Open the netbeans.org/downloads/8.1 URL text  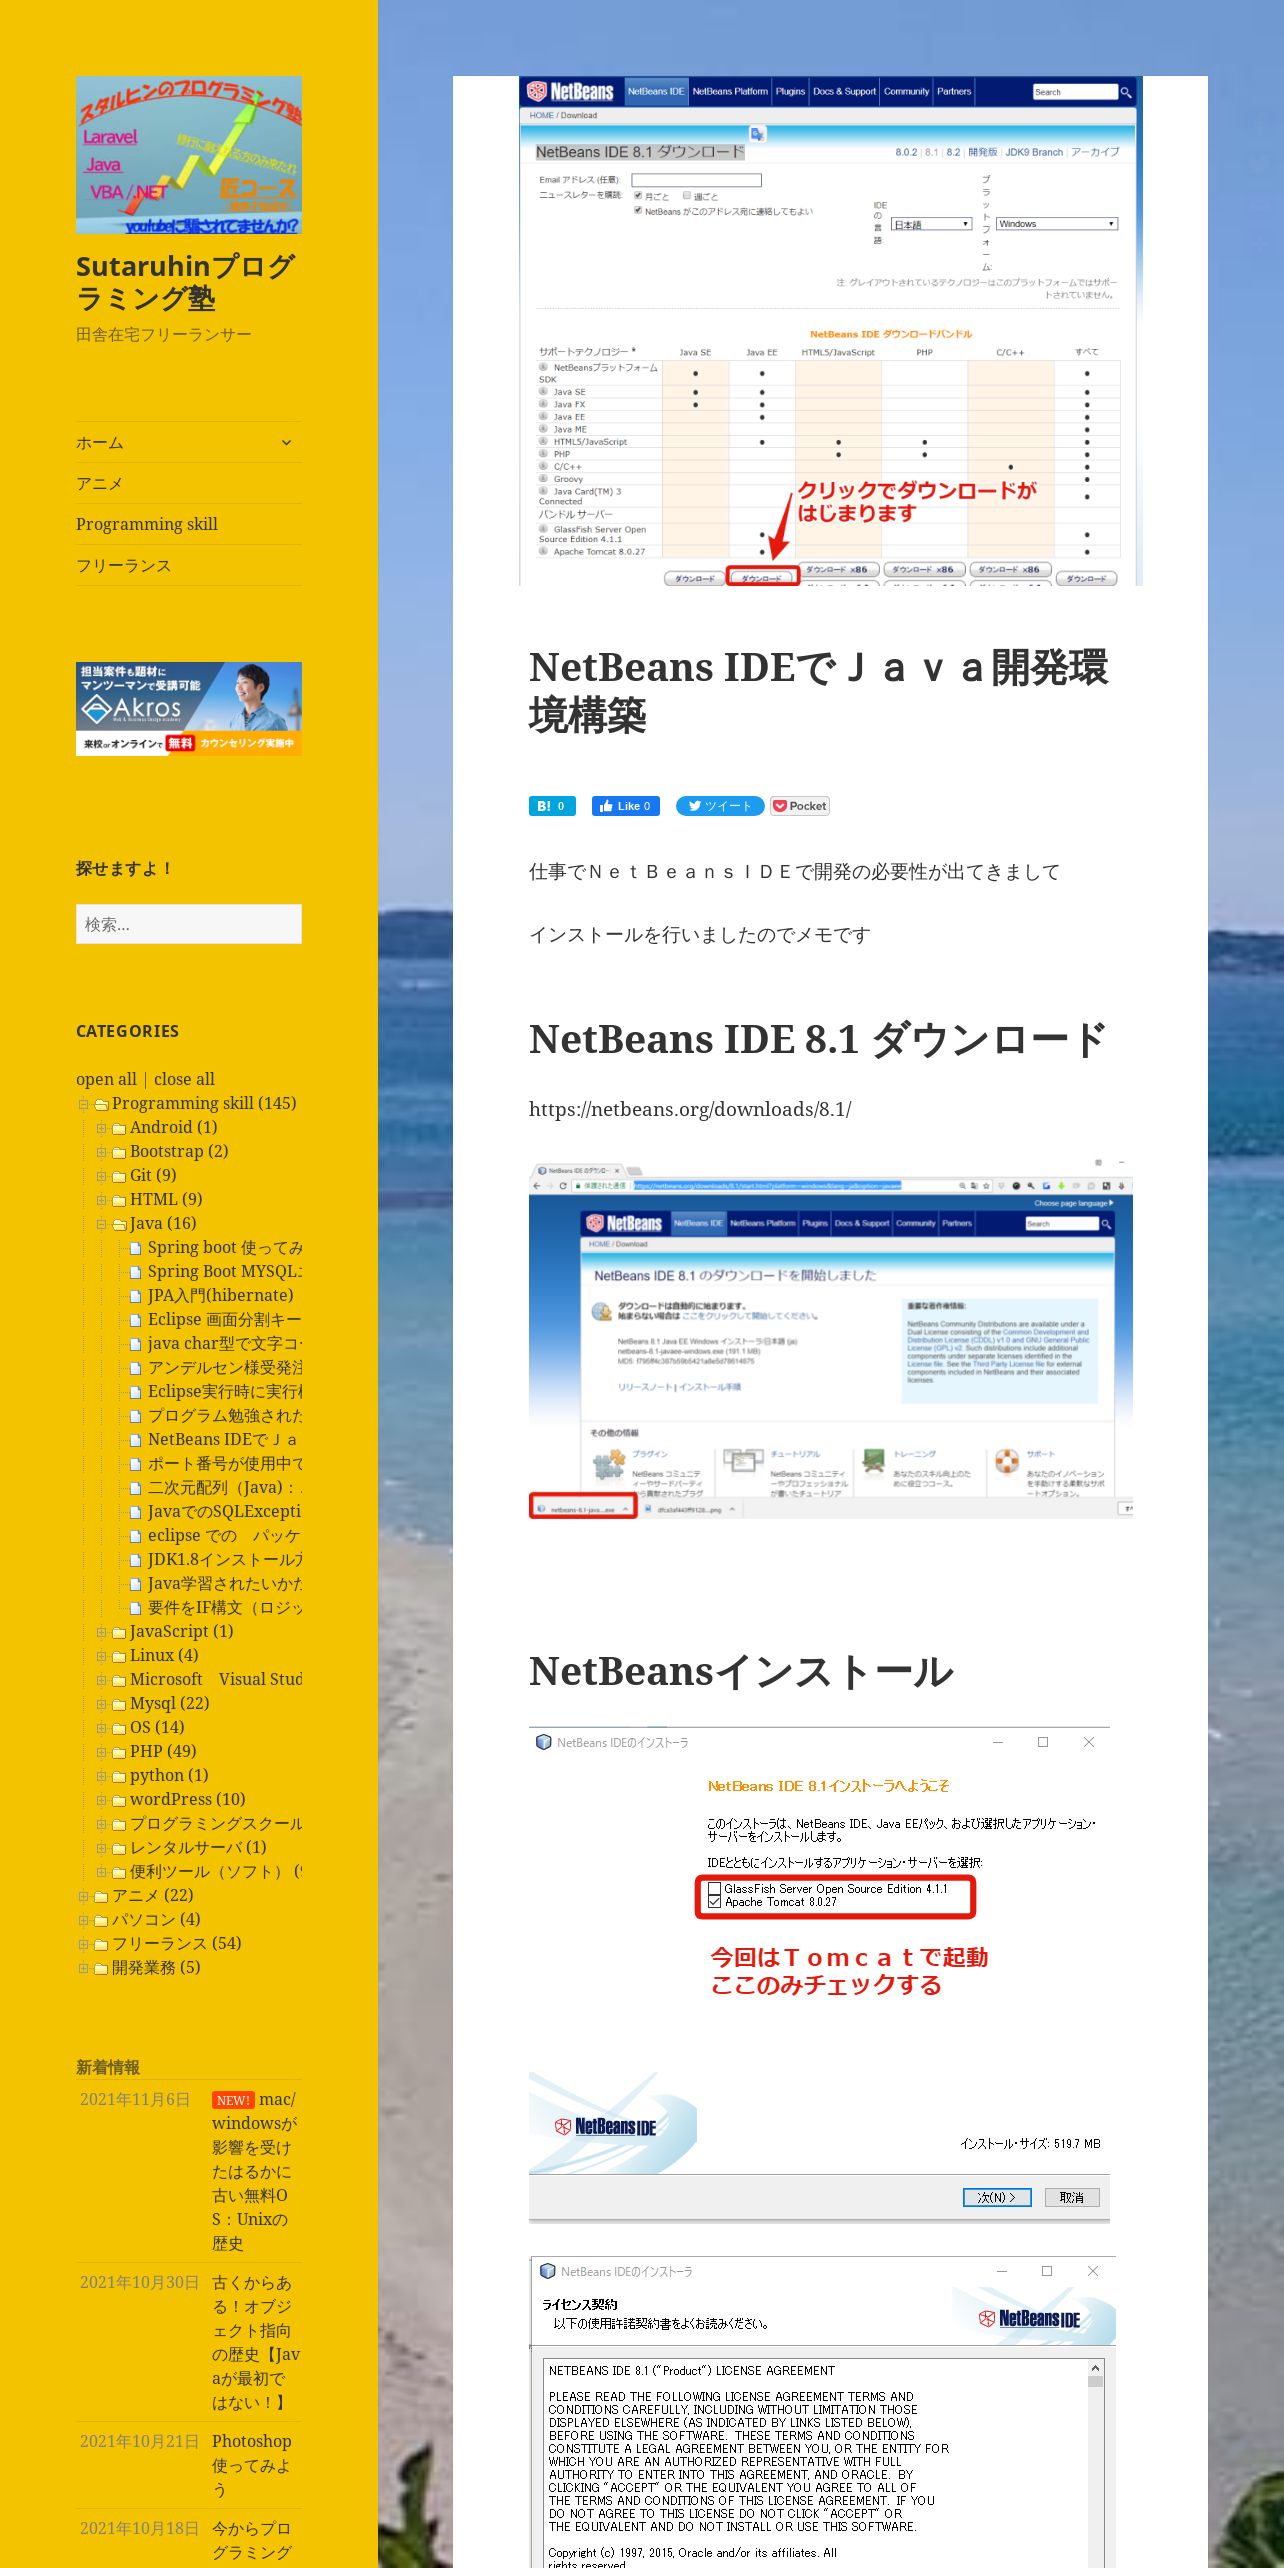point(690,1109)
